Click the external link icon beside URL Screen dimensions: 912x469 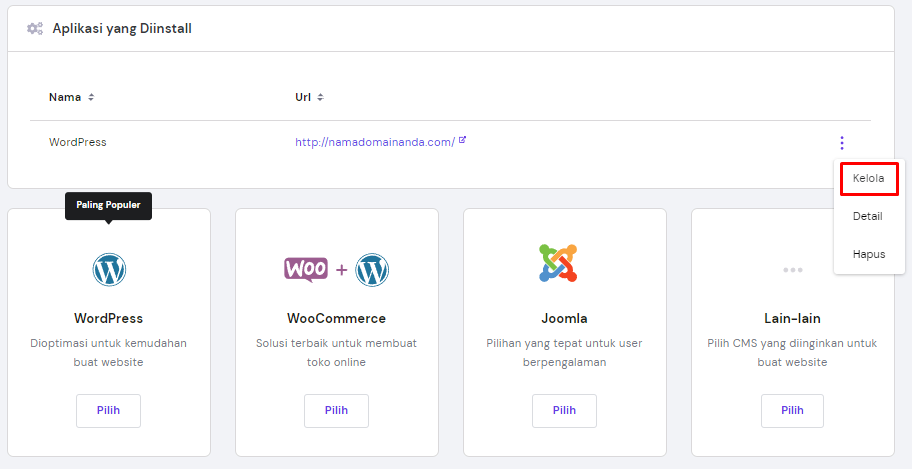point(463,141)
